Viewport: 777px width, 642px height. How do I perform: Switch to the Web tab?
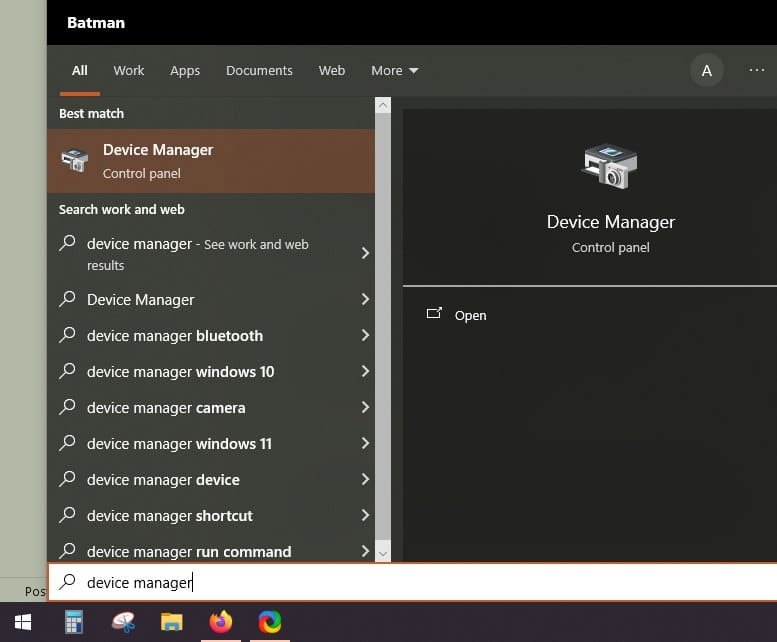[332, 70]
